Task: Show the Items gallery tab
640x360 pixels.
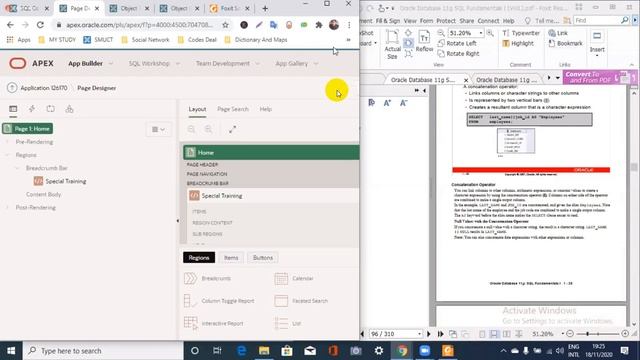Action: click(x=231, y=258)
